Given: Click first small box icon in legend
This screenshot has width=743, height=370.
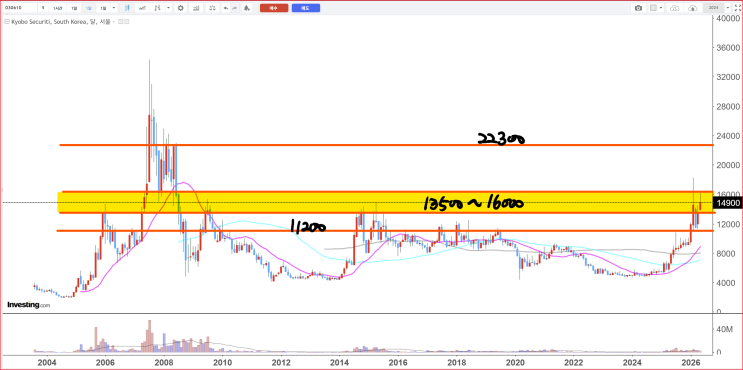Looking at the screenshot, I should 120,22.
